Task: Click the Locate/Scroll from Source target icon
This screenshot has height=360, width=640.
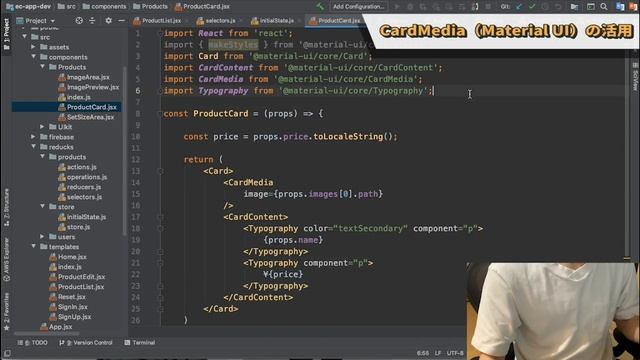Action: coord(79,20)
